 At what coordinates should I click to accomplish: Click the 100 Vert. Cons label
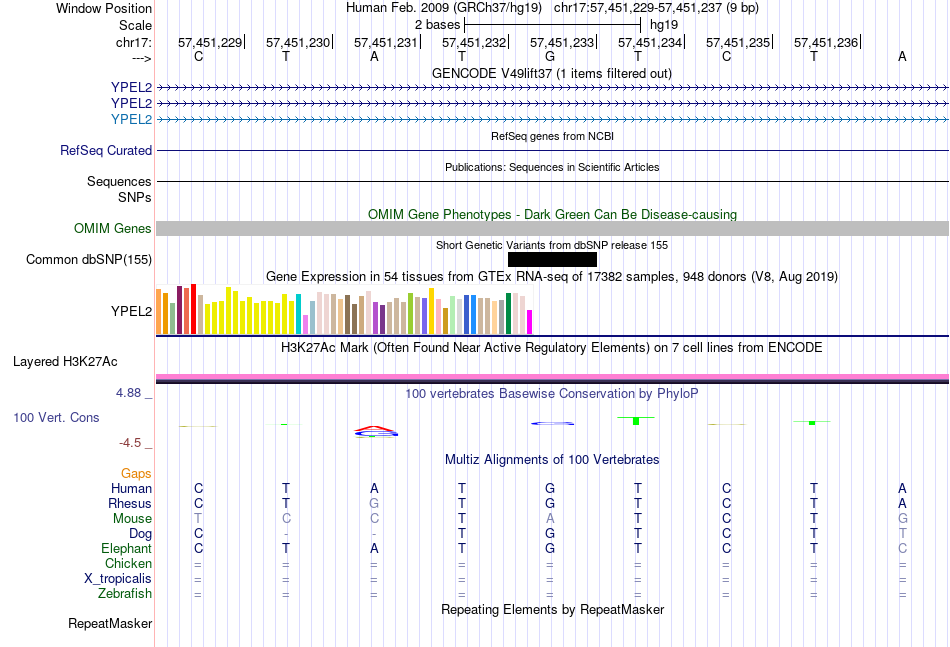click(56, 417)
